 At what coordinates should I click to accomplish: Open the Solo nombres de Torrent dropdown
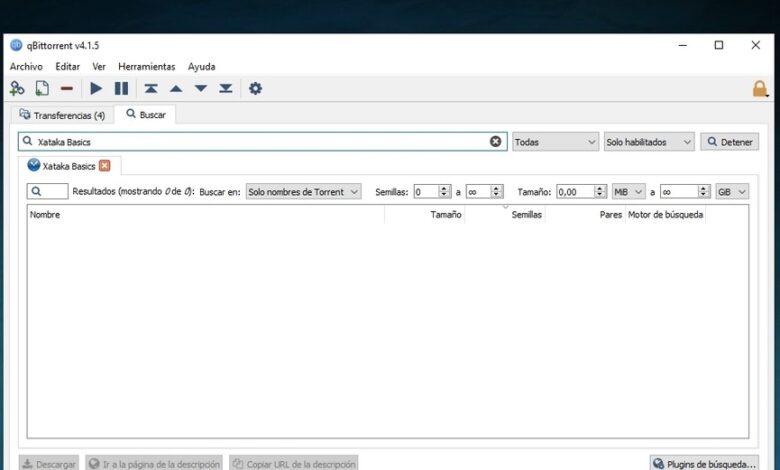click(x=303, y=192)
